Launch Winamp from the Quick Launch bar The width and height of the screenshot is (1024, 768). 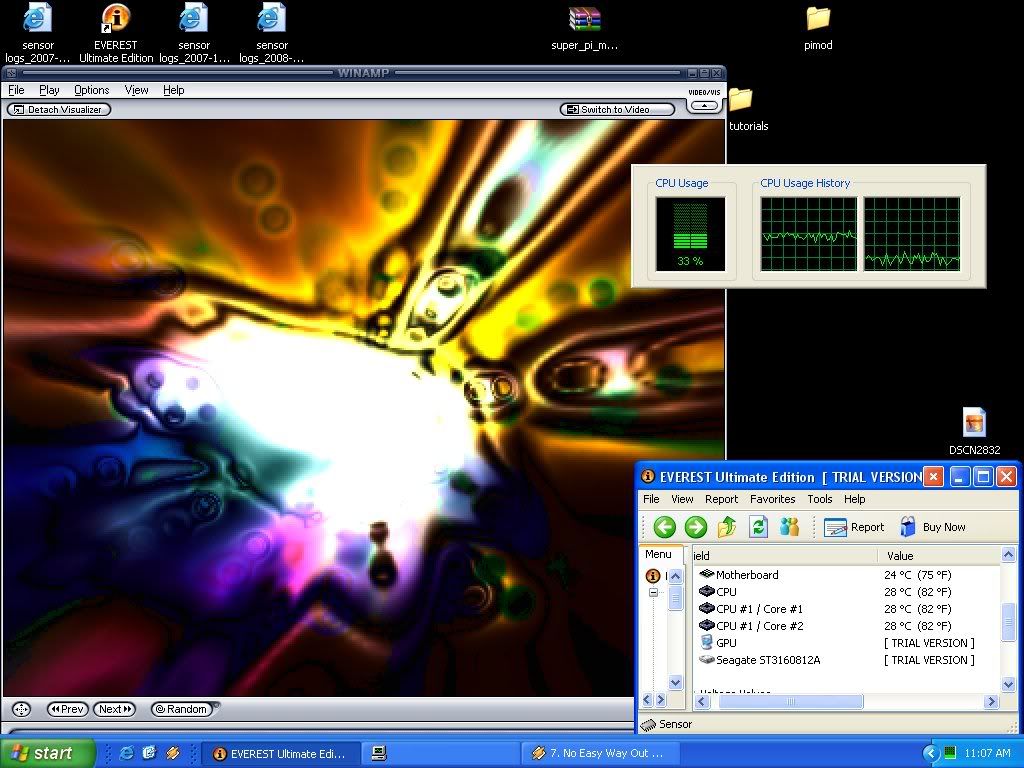[x=173, y=753]
